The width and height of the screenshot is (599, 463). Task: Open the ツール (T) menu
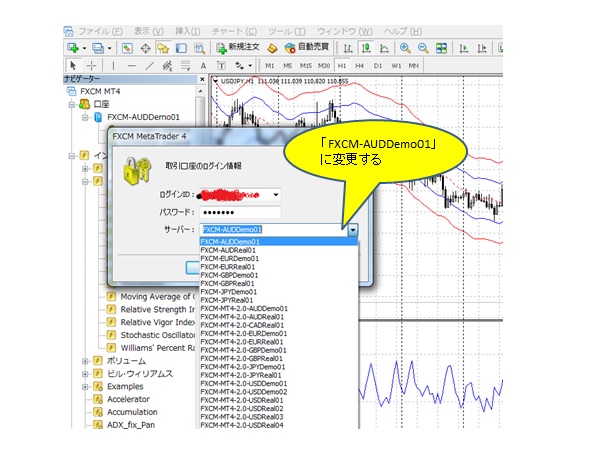pos(287,31)
